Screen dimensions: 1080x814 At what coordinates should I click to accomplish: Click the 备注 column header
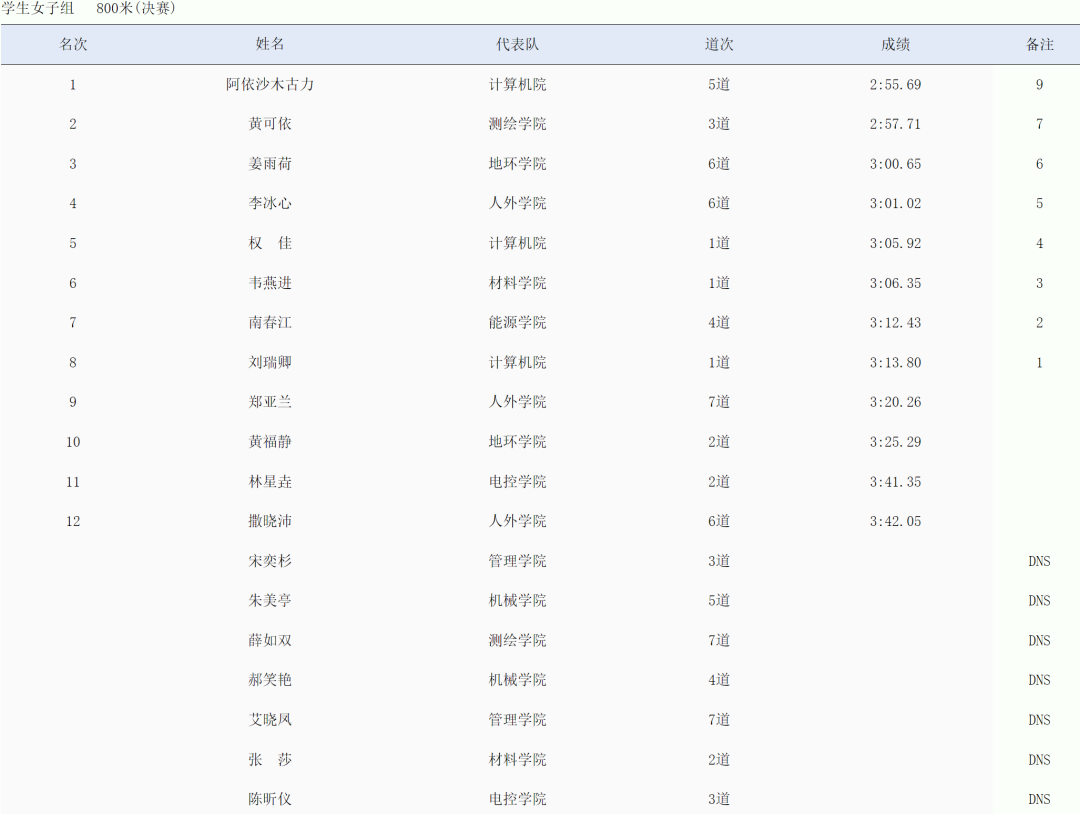(1039, 45)
